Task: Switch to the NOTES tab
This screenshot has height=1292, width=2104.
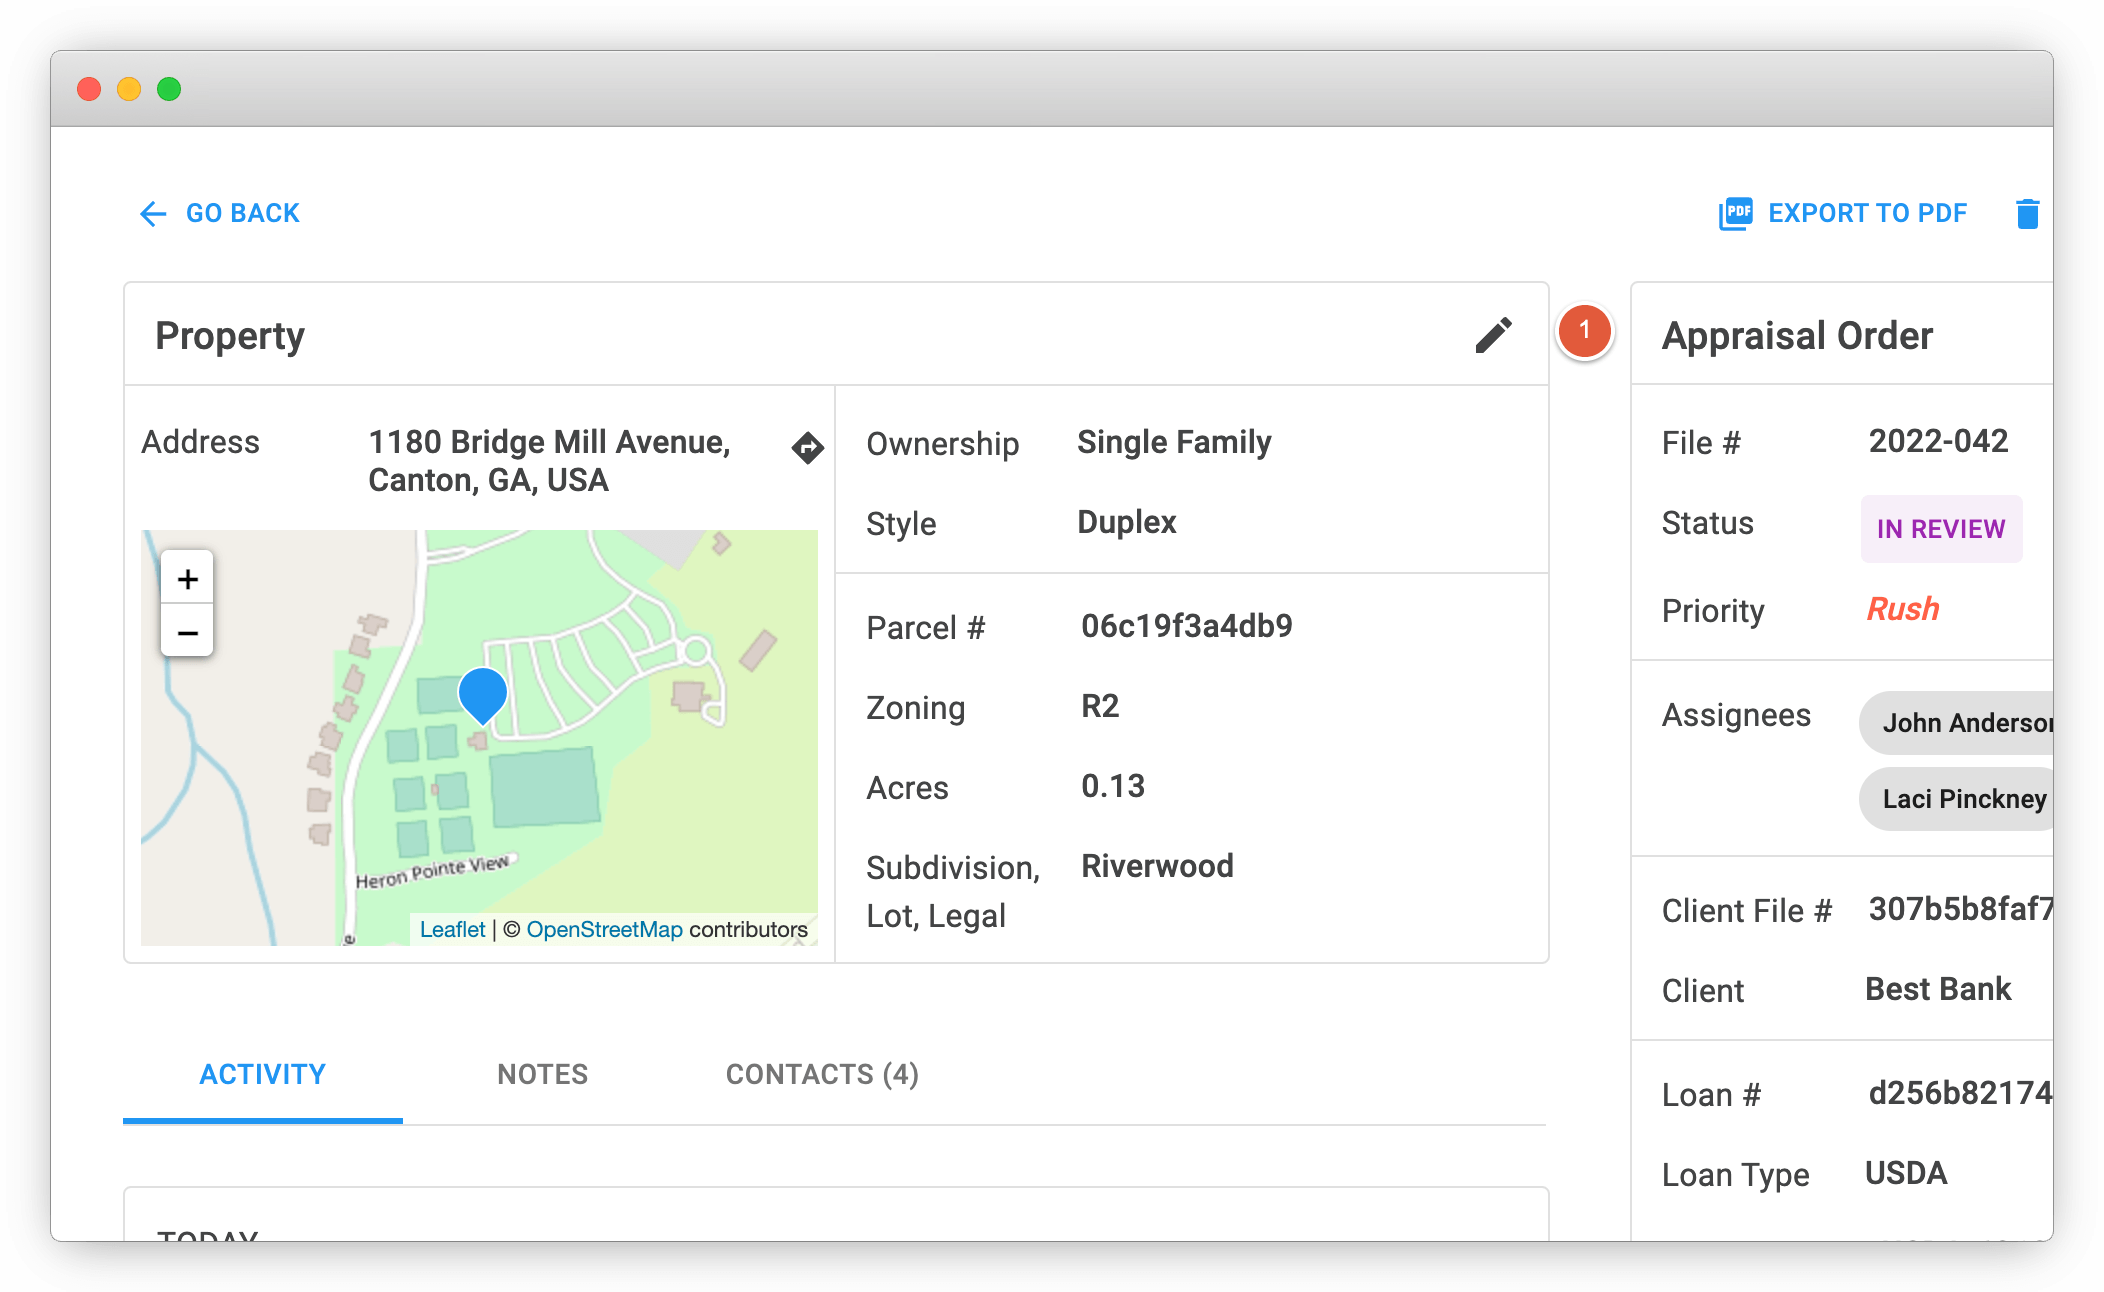Action: (x=542, y=1074)
